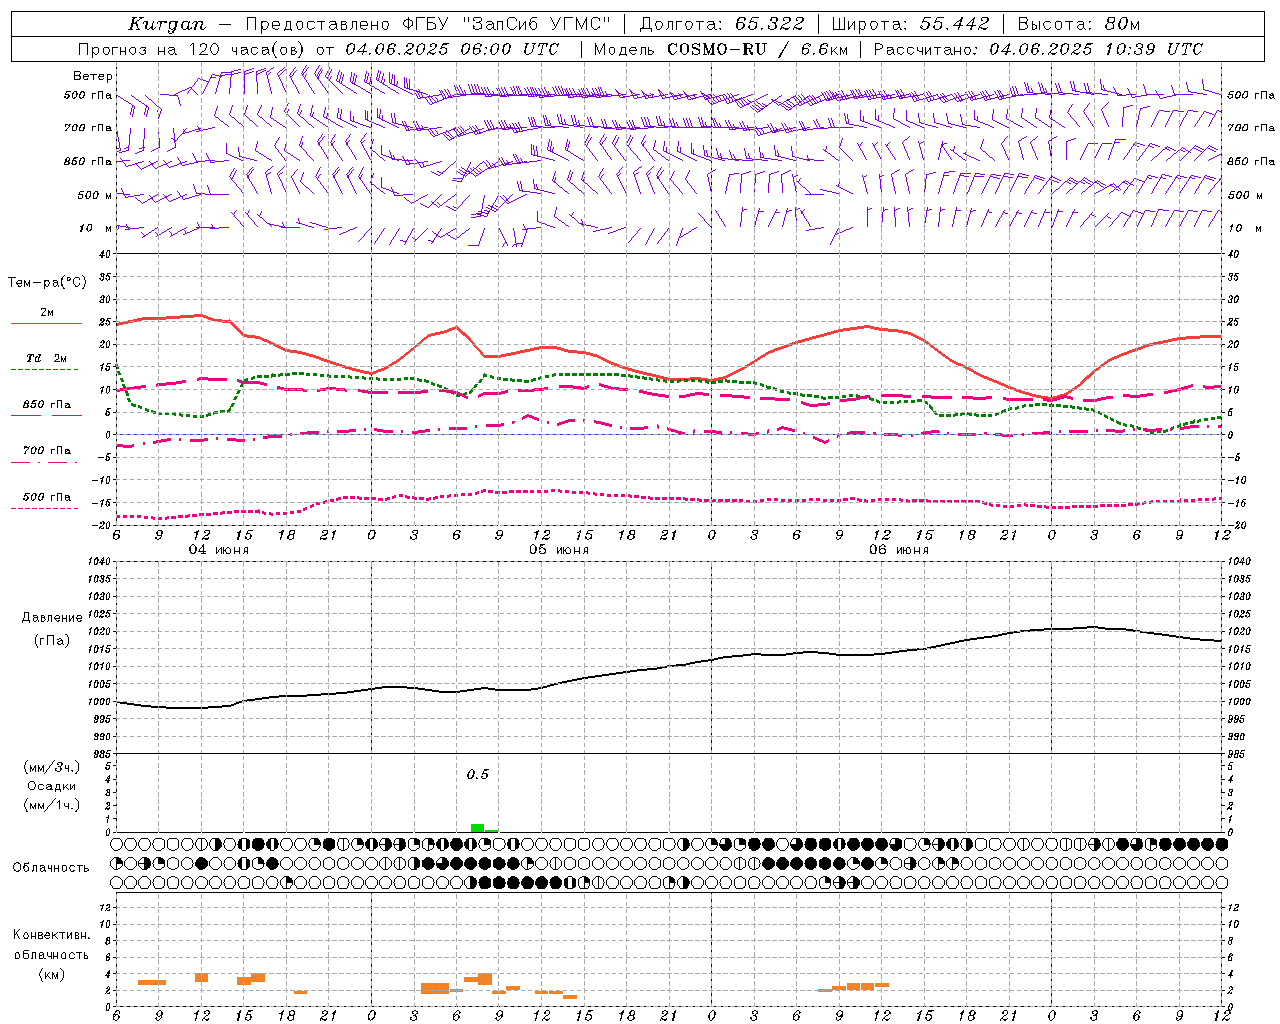
Task: Click the longitude value "Долгота: 65.322"
Action: (721, 24)
